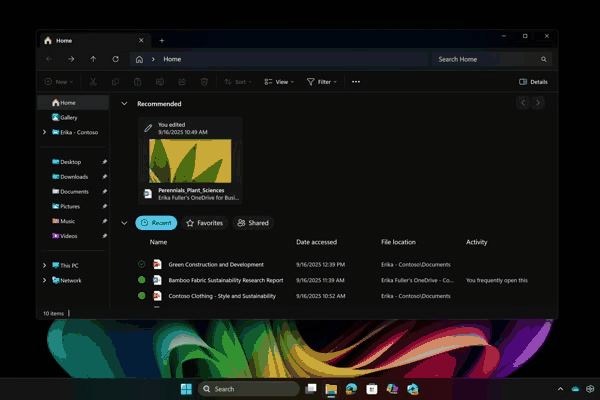
Task: Unpin Desktop using its pin icon
Action: tap(104, 162)
